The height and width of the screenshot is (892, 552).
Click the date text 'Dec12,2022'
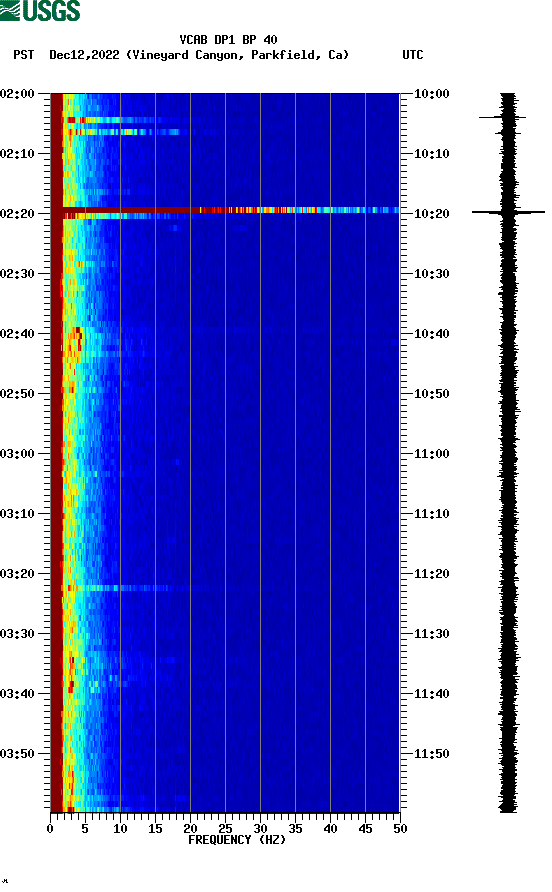pyautogui.click(x=84, y=55)
